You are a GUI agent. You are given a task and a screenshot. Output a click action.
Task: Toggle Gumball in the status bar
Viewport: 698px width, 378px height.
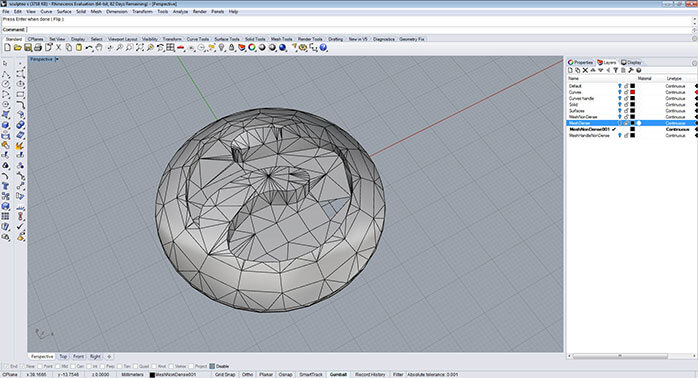coord(338,374)
